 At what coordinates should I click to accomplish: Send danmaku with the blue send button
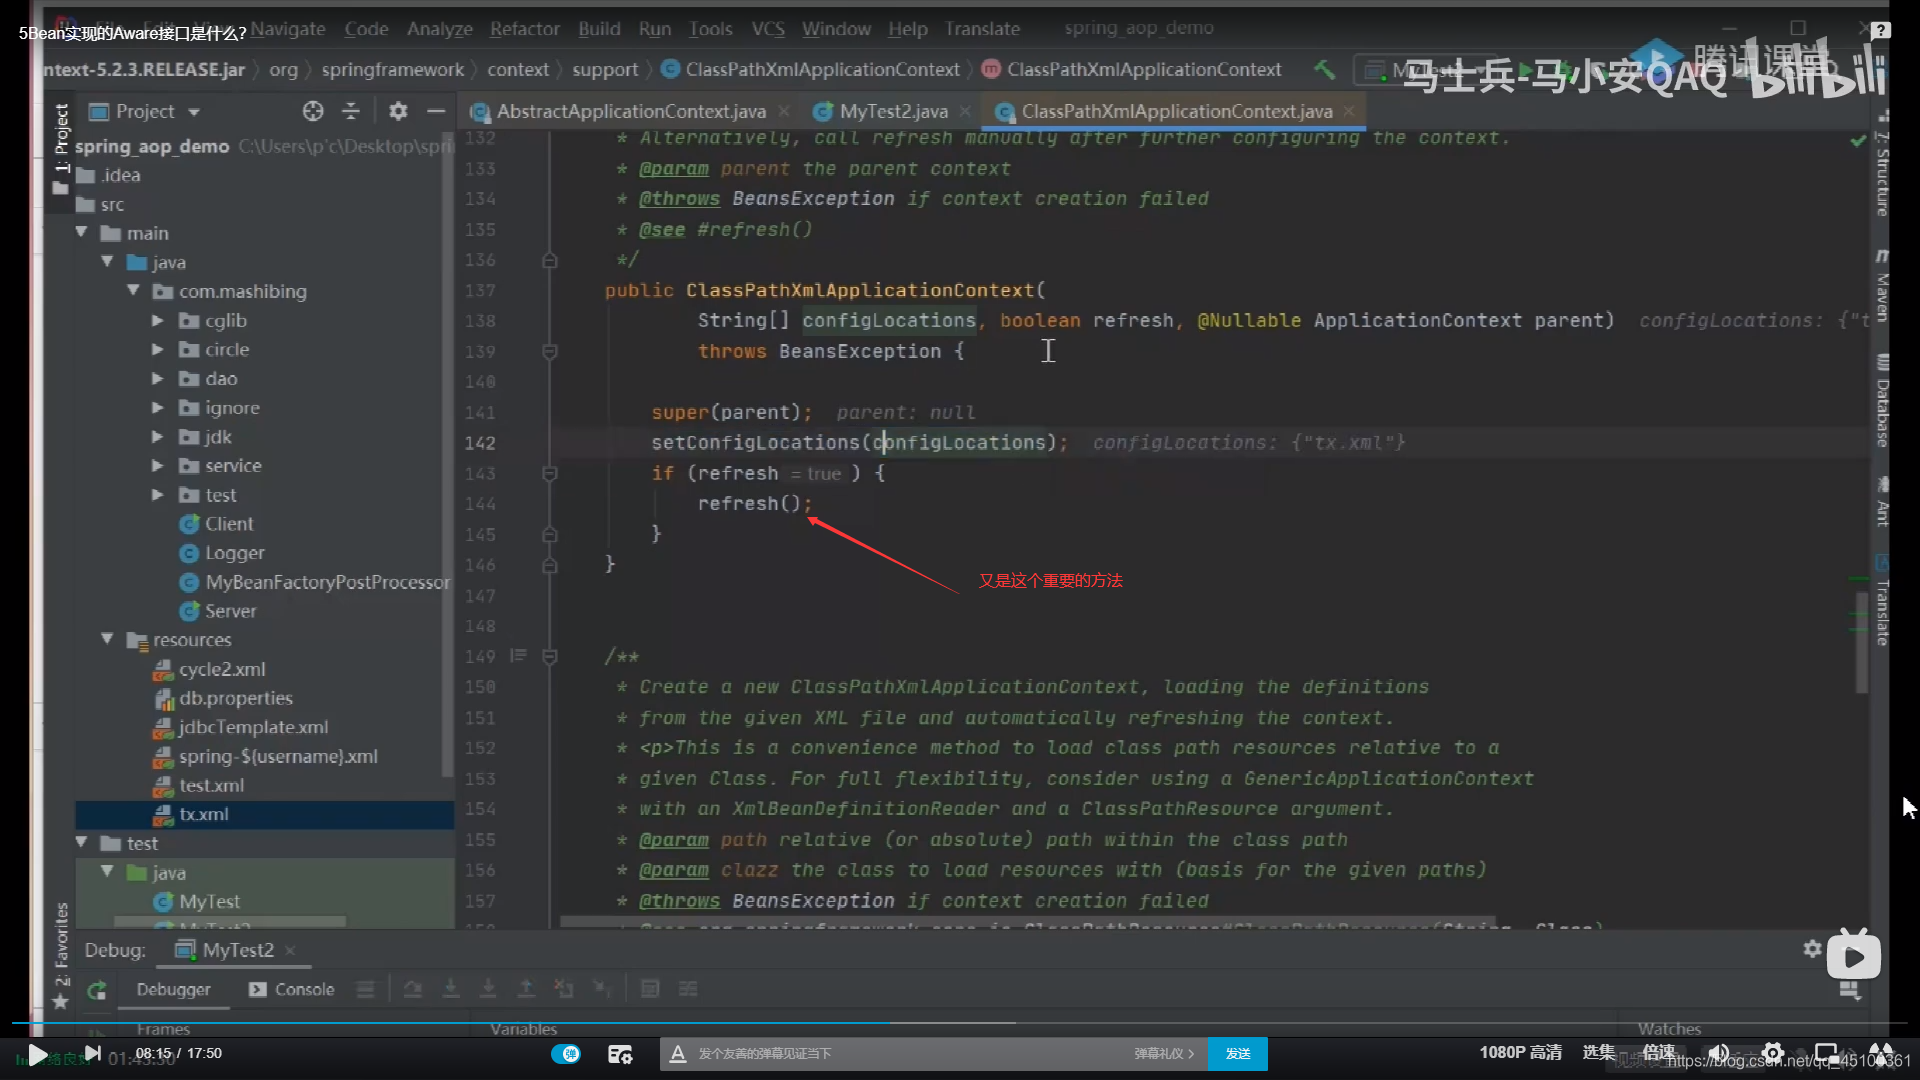(x=1238, y=1053)
